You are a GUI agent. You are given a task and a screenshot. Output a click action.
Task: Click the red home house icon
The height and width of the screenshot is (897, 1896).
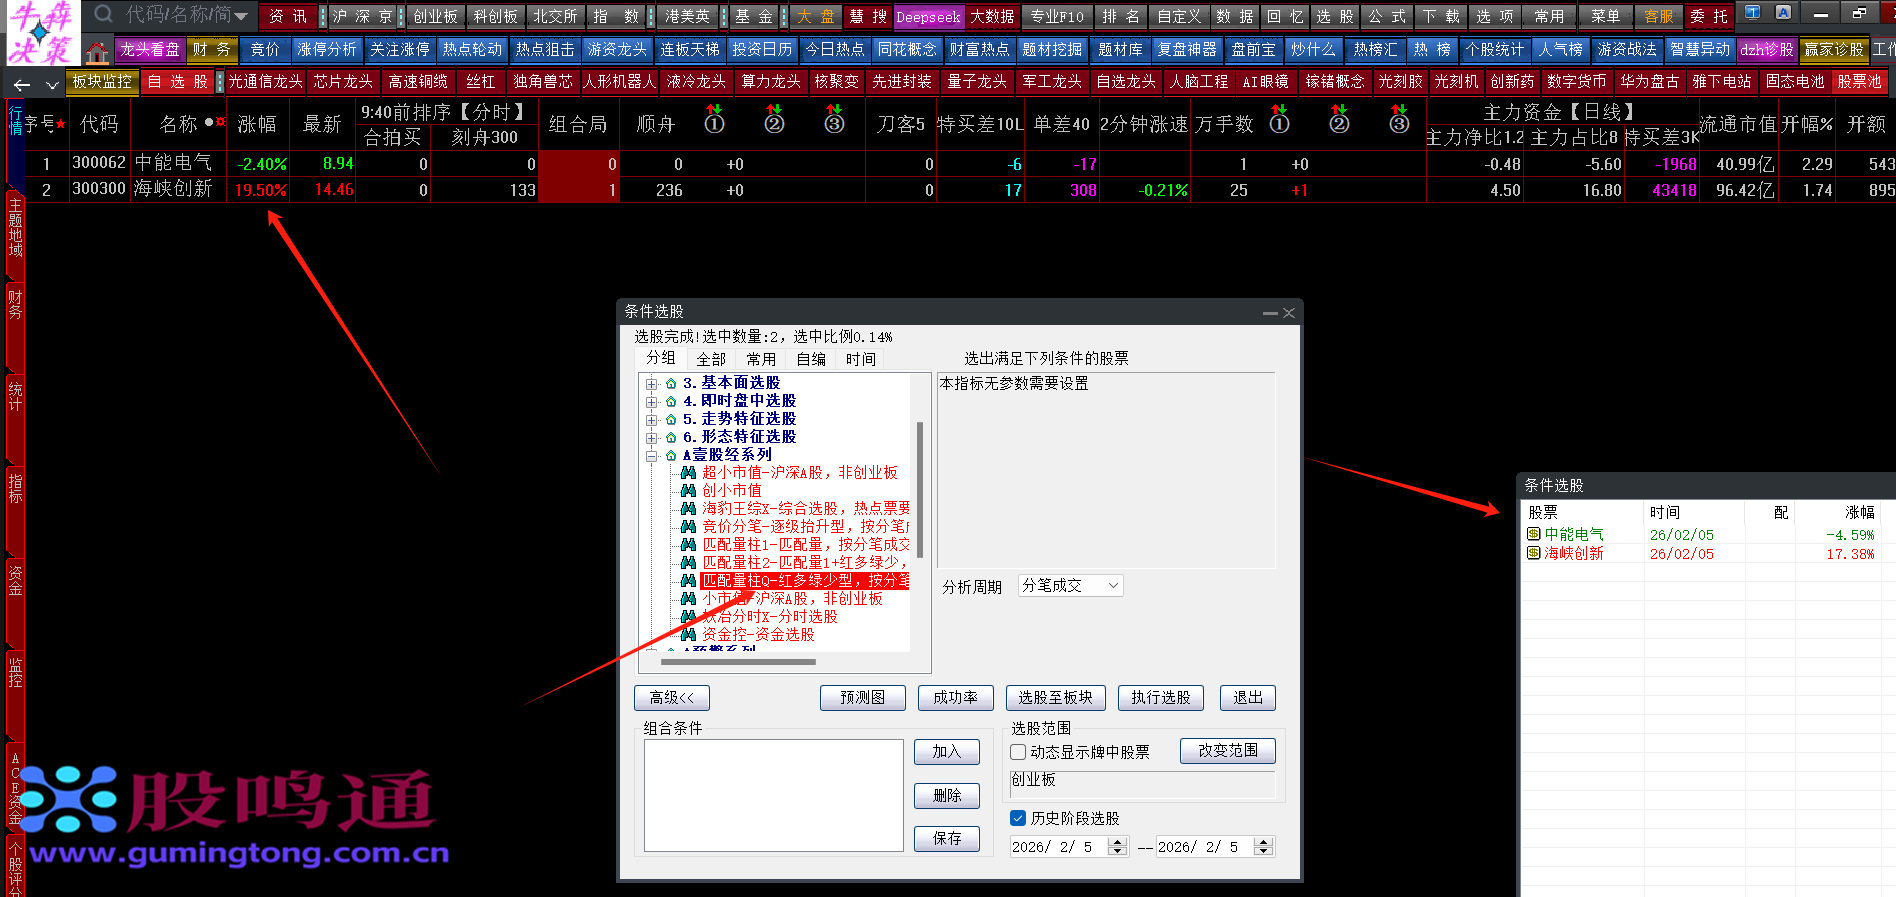(x=97, y=51)
